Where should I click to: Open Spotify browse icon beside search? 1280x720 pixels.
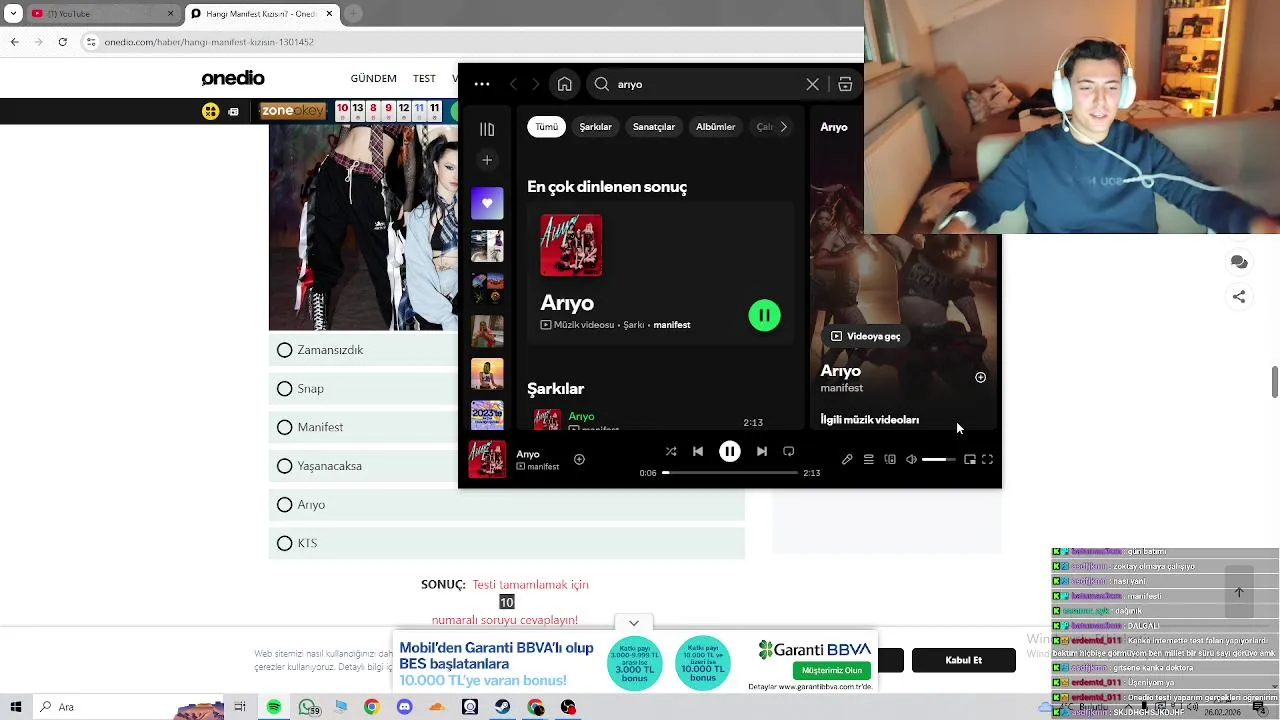pos(845,85)
